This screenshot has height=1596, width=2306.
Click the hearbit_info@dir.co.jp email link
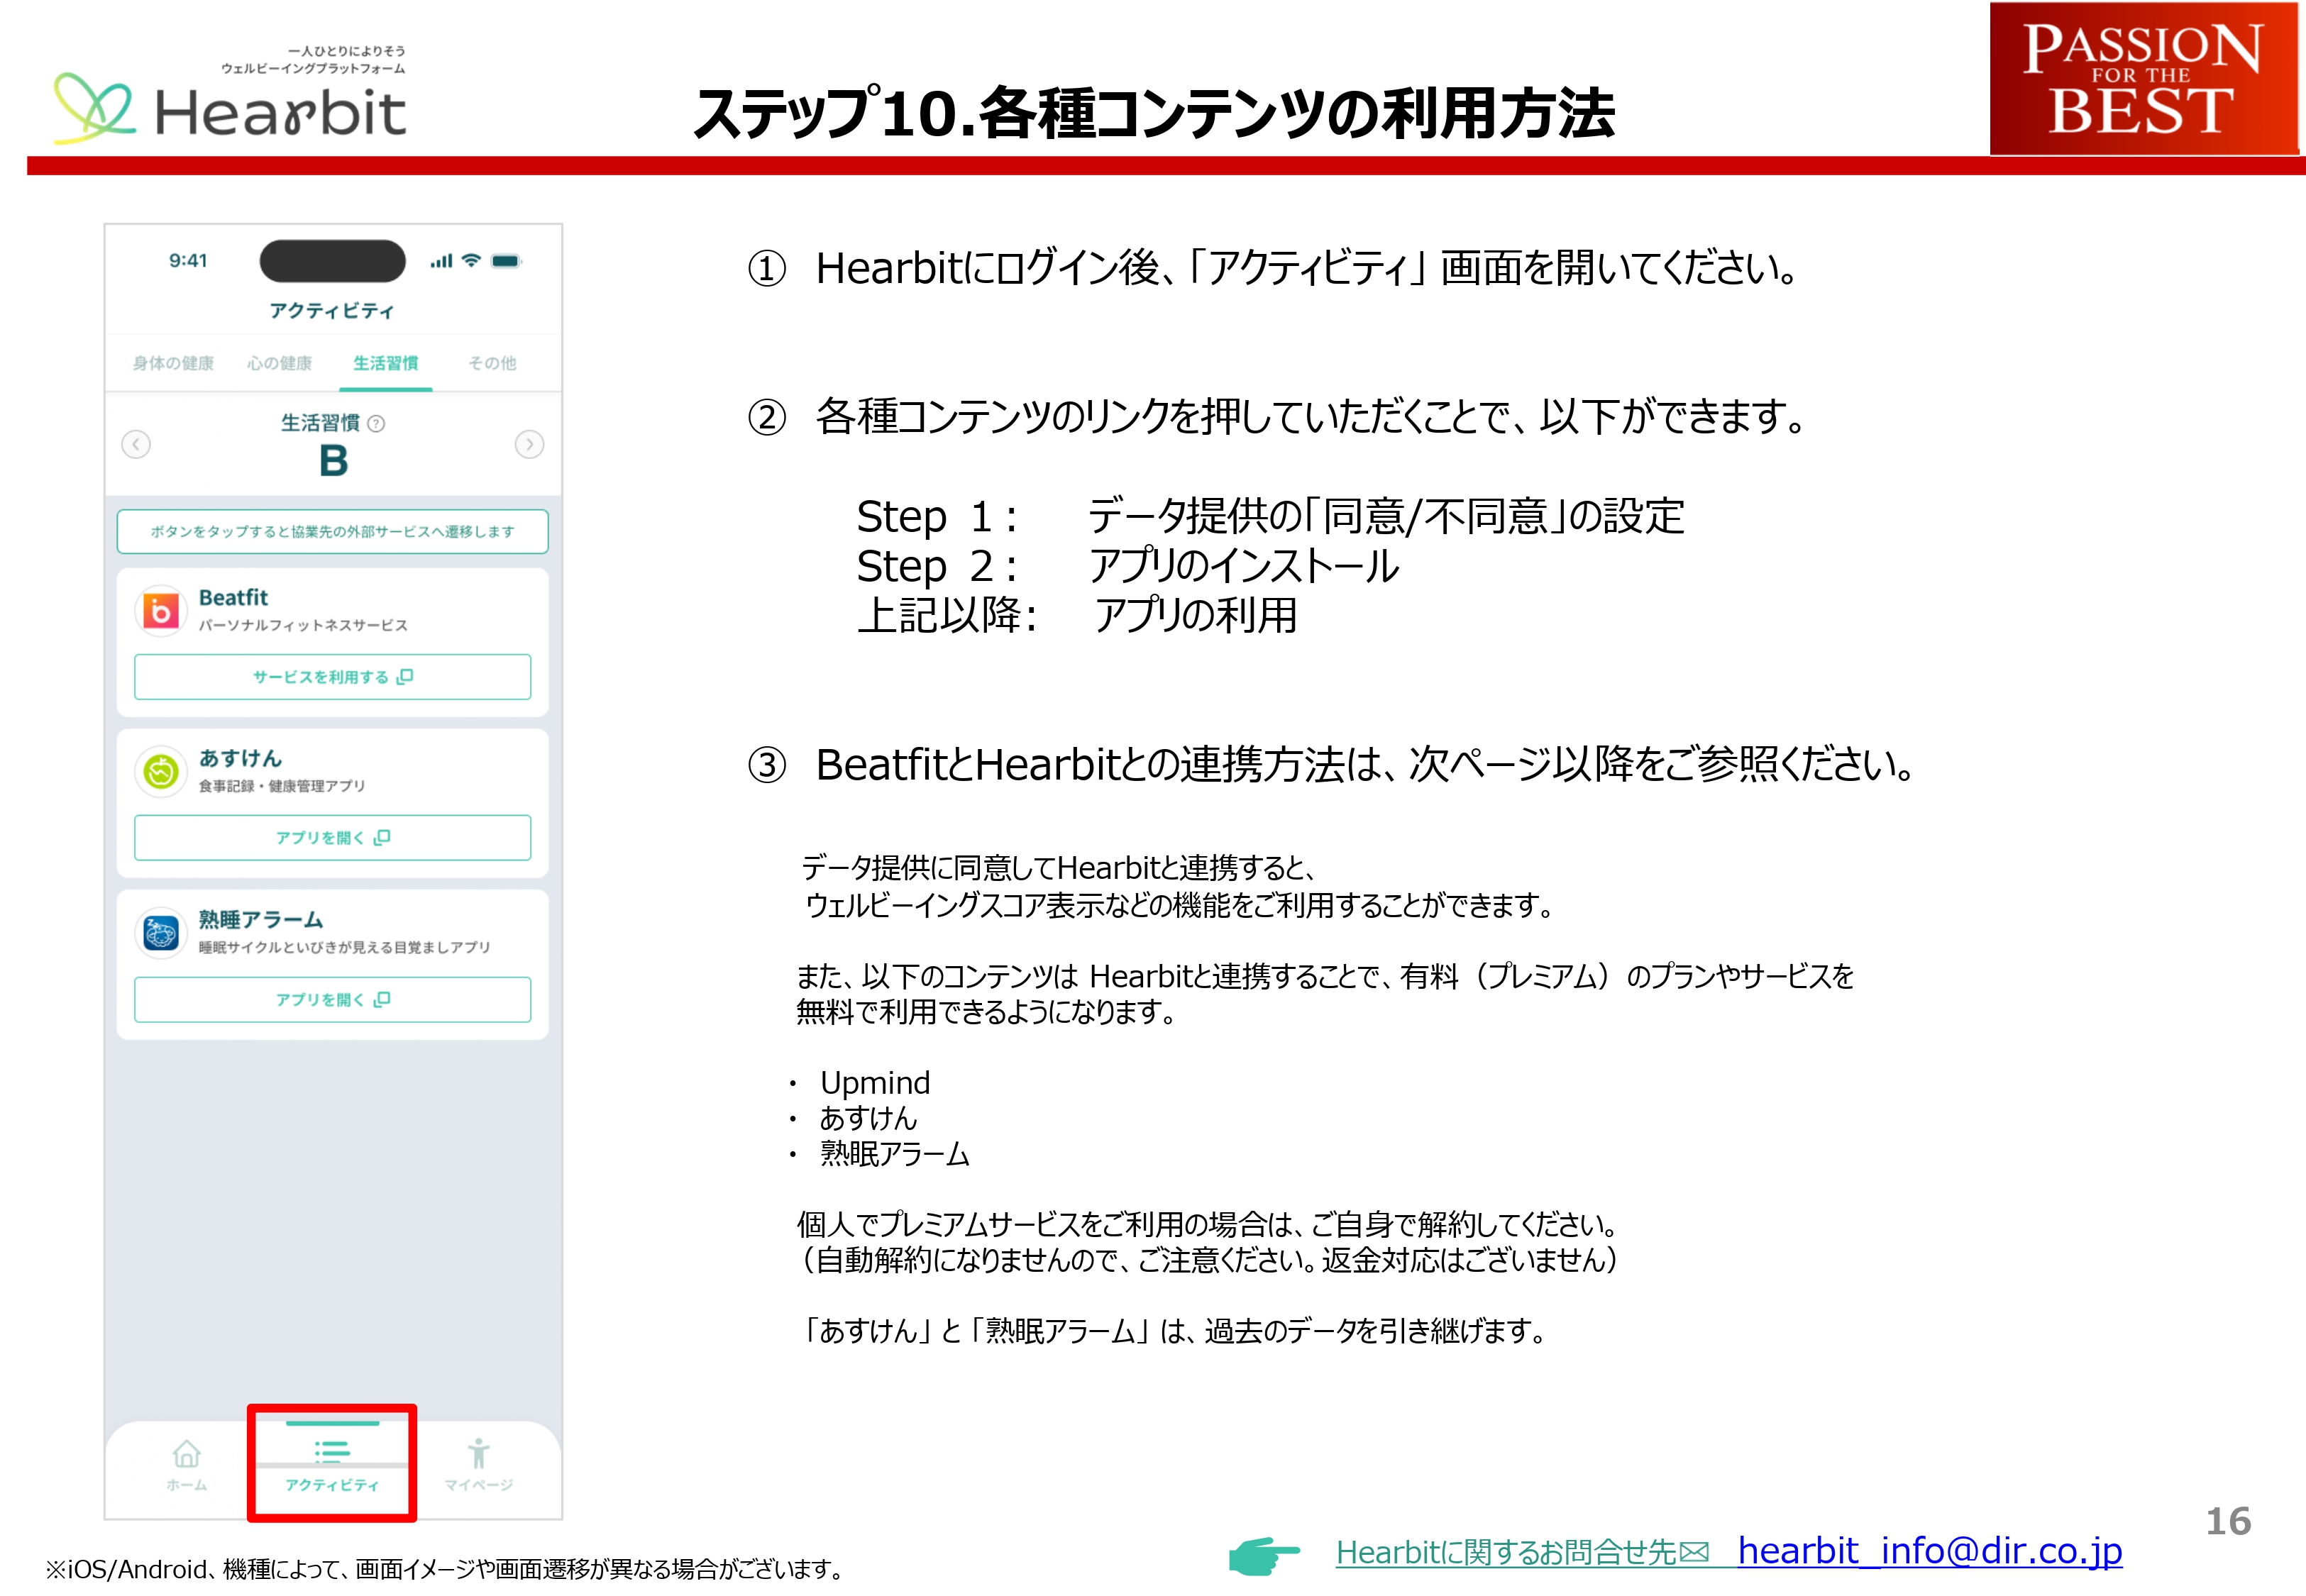pyautogui.click(x=1929, y=1551)
